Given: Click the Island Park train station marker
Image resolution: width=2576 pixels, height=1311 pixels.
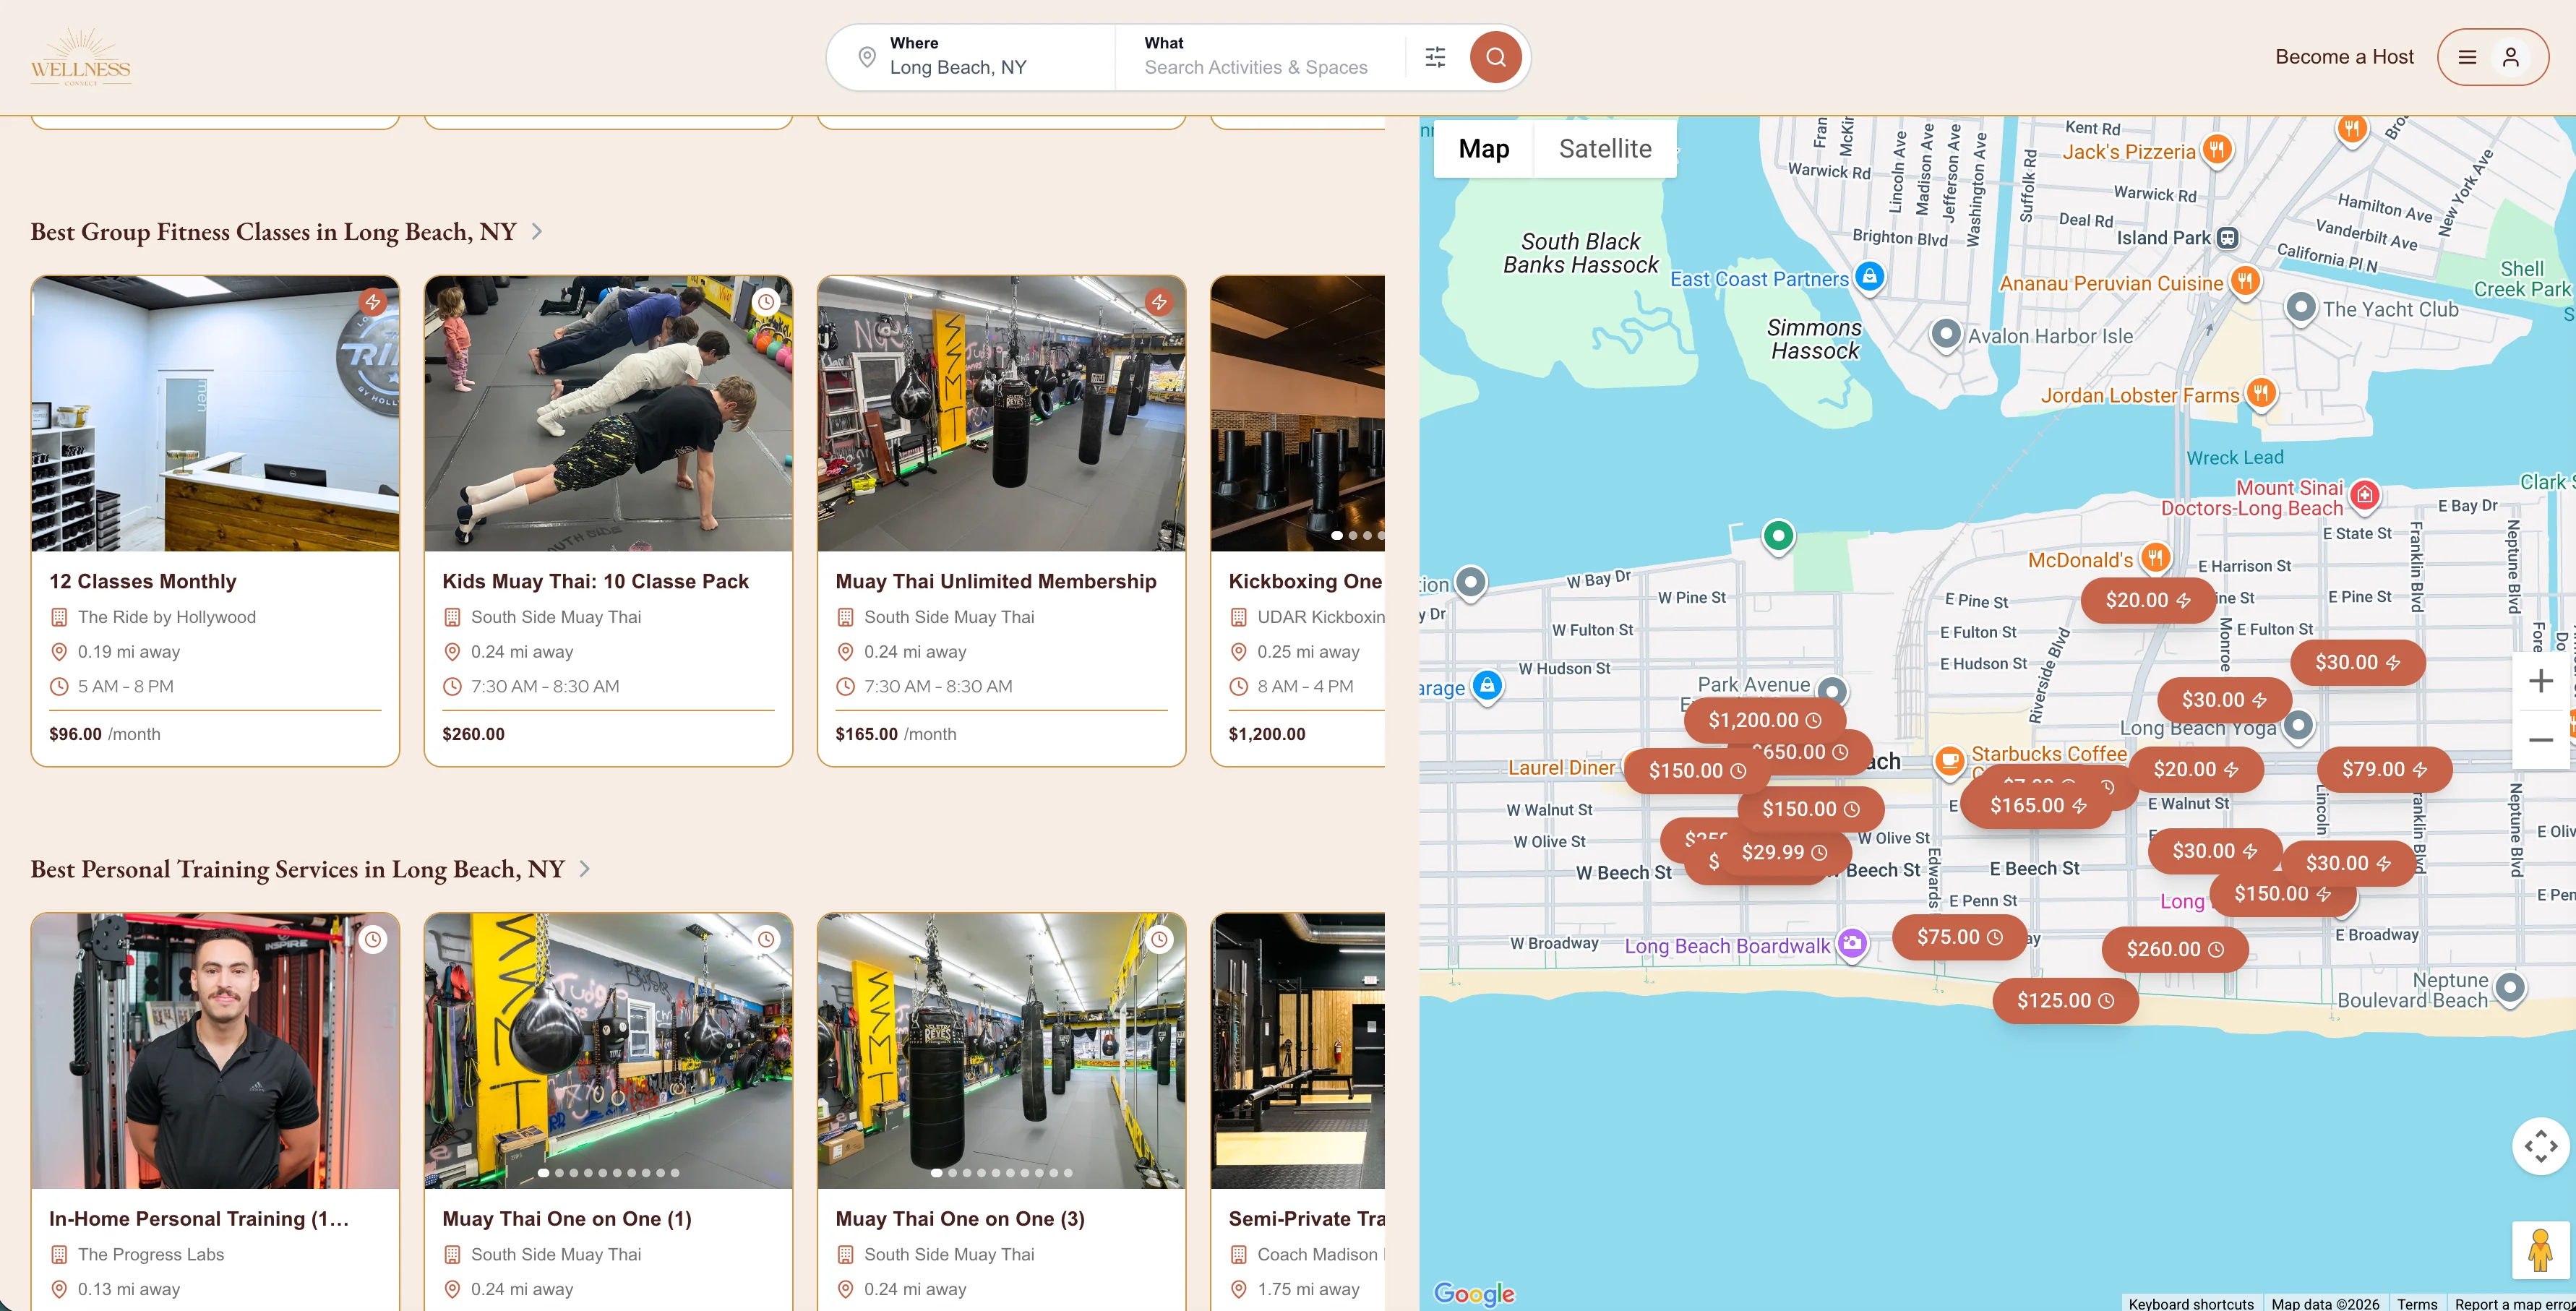Looking at the screenshot, I should click(x=2227, y=238).
